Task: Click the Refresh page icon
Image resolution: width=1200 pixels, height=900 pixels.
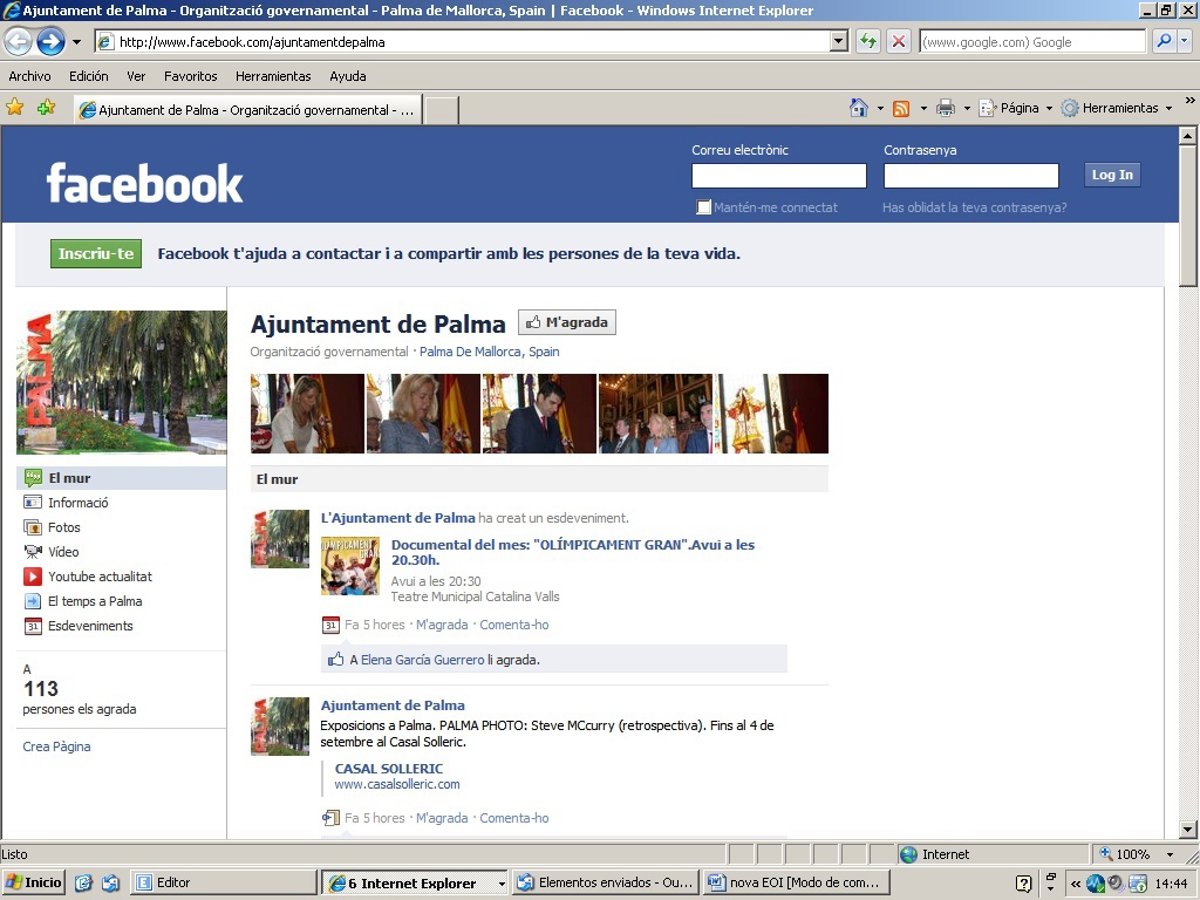Action: tap(868, 42)
